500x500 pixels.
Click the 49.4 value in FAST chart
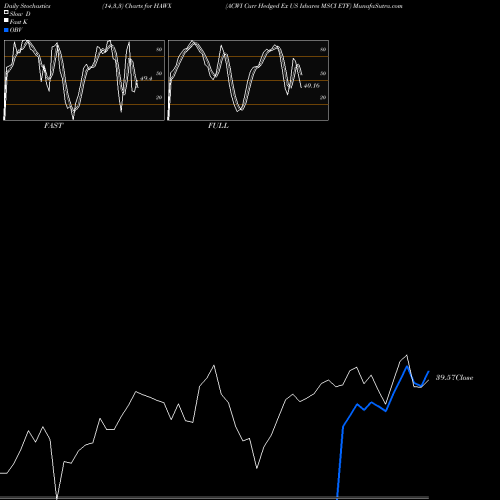point(146,78)
